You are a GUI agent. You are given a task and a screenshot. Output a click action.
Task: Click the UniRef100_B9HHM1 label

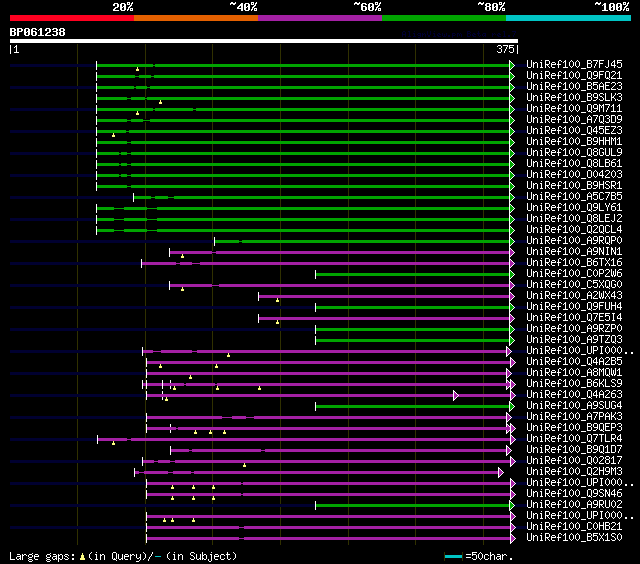(574, 142)
